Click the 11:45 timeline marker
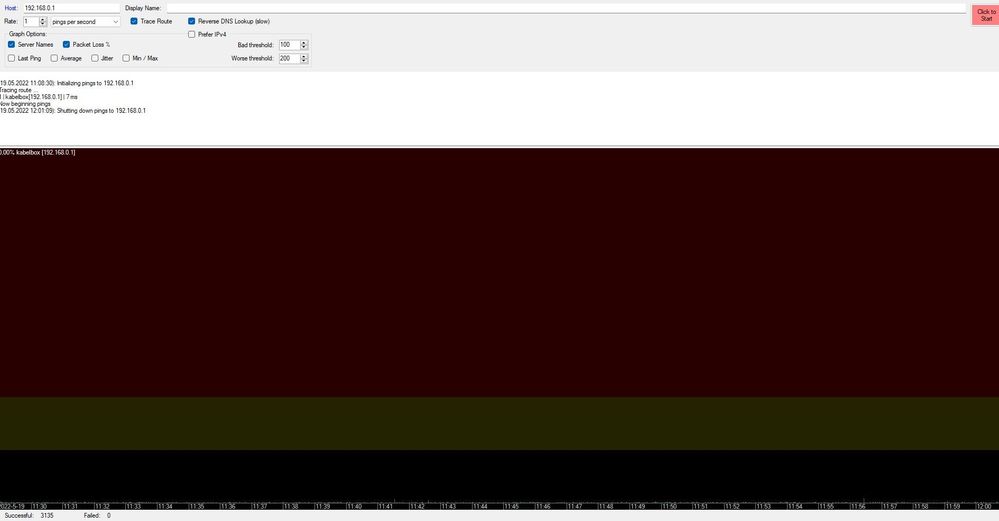Image resolution: width=999 pixels, height=521 pixels. [512, 506]
